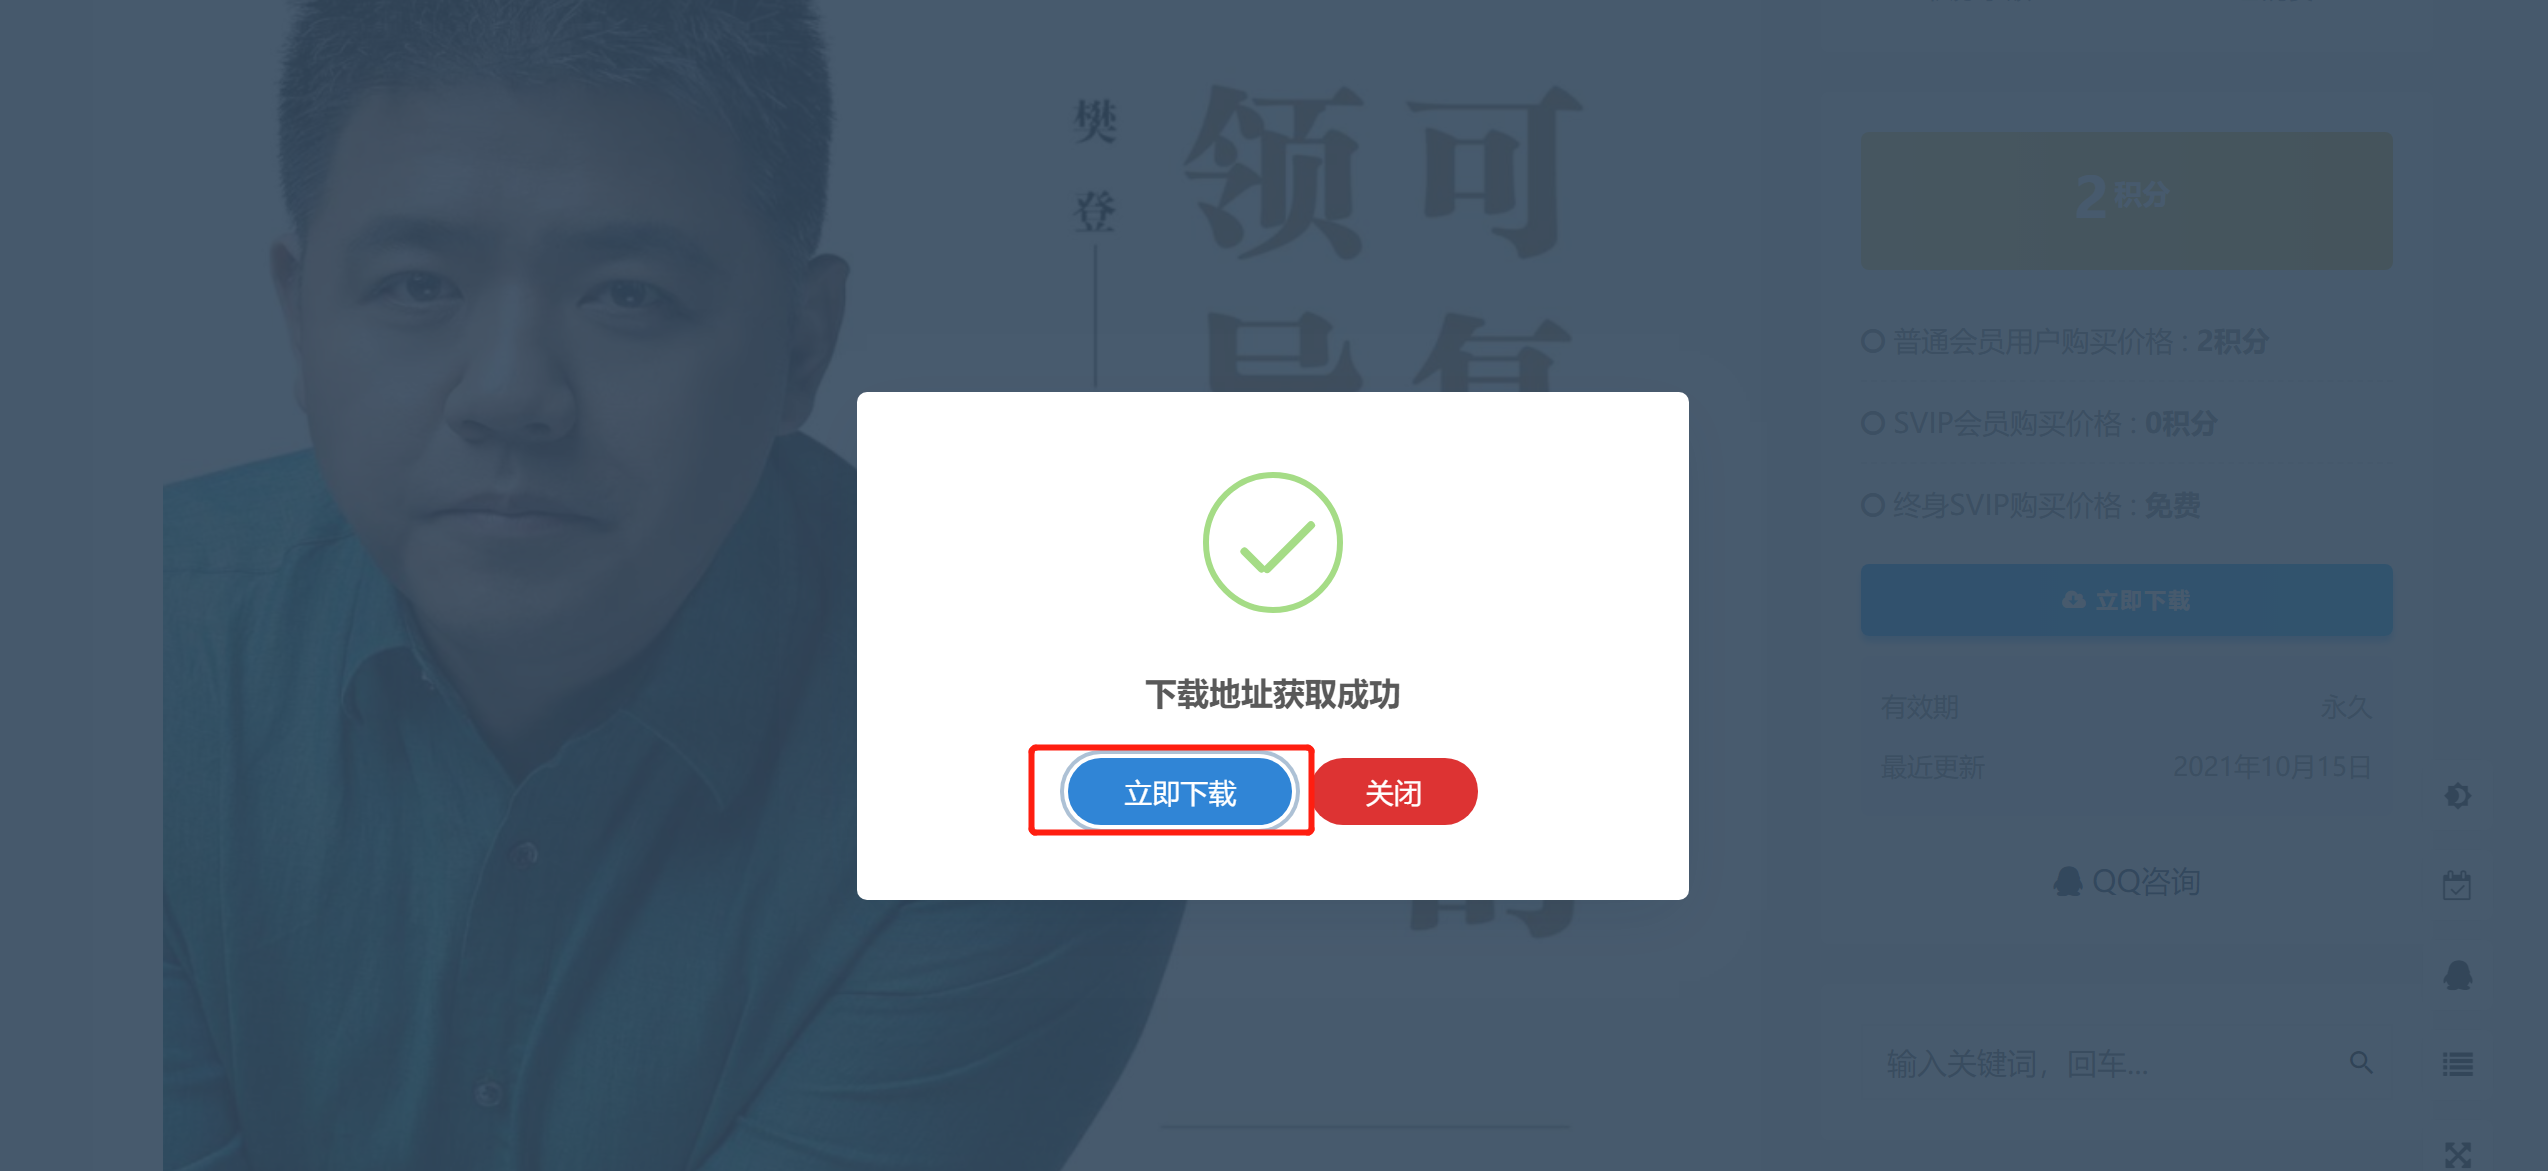Open the QQ咨询 link
Image resolution: width=2548 pixels, height=1171 pixels.
coord(2127,881)
